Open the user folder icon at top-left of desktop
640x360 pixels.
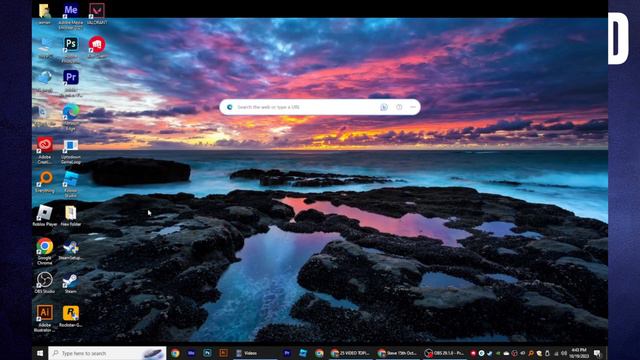44,13
